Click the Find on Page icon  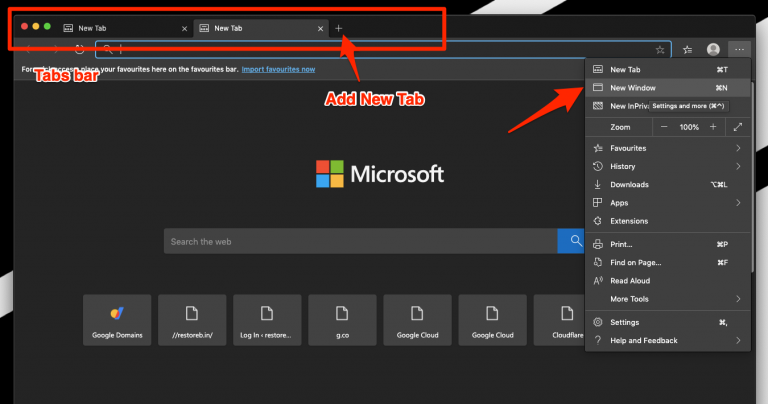598,262
